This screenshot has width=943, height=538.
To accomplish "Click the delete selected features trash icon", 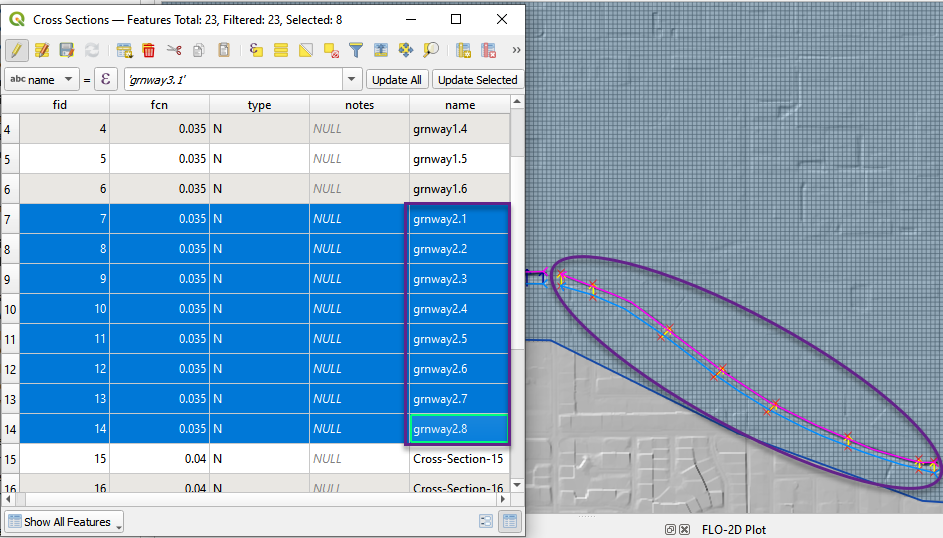I will [x=148, y=50].
